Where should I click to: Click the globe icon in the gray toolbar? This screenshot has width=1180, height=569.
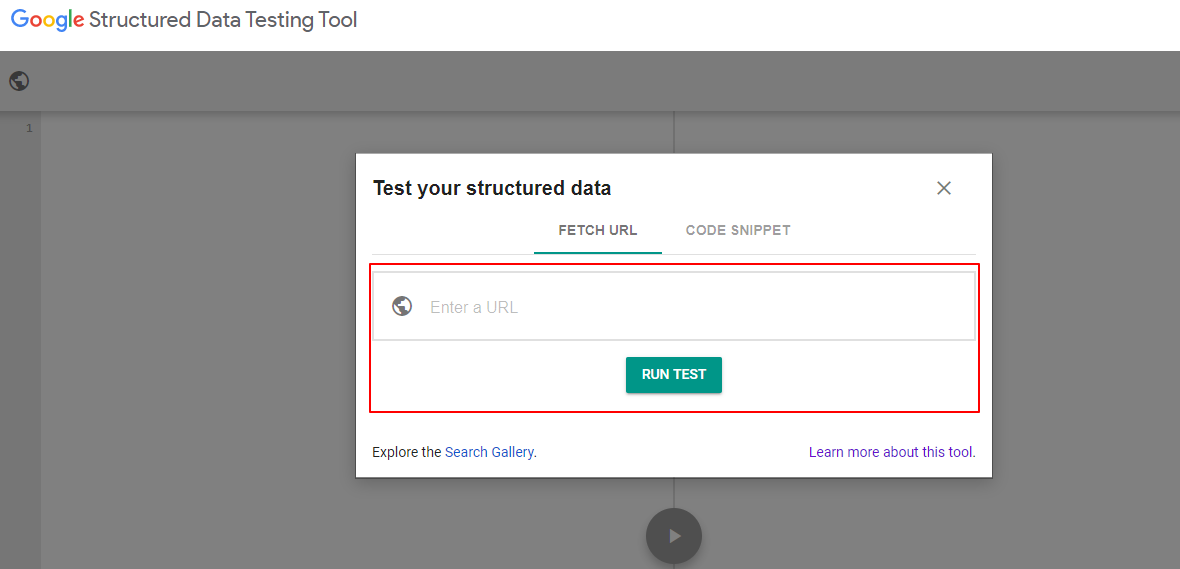click(x=20, y=81)
